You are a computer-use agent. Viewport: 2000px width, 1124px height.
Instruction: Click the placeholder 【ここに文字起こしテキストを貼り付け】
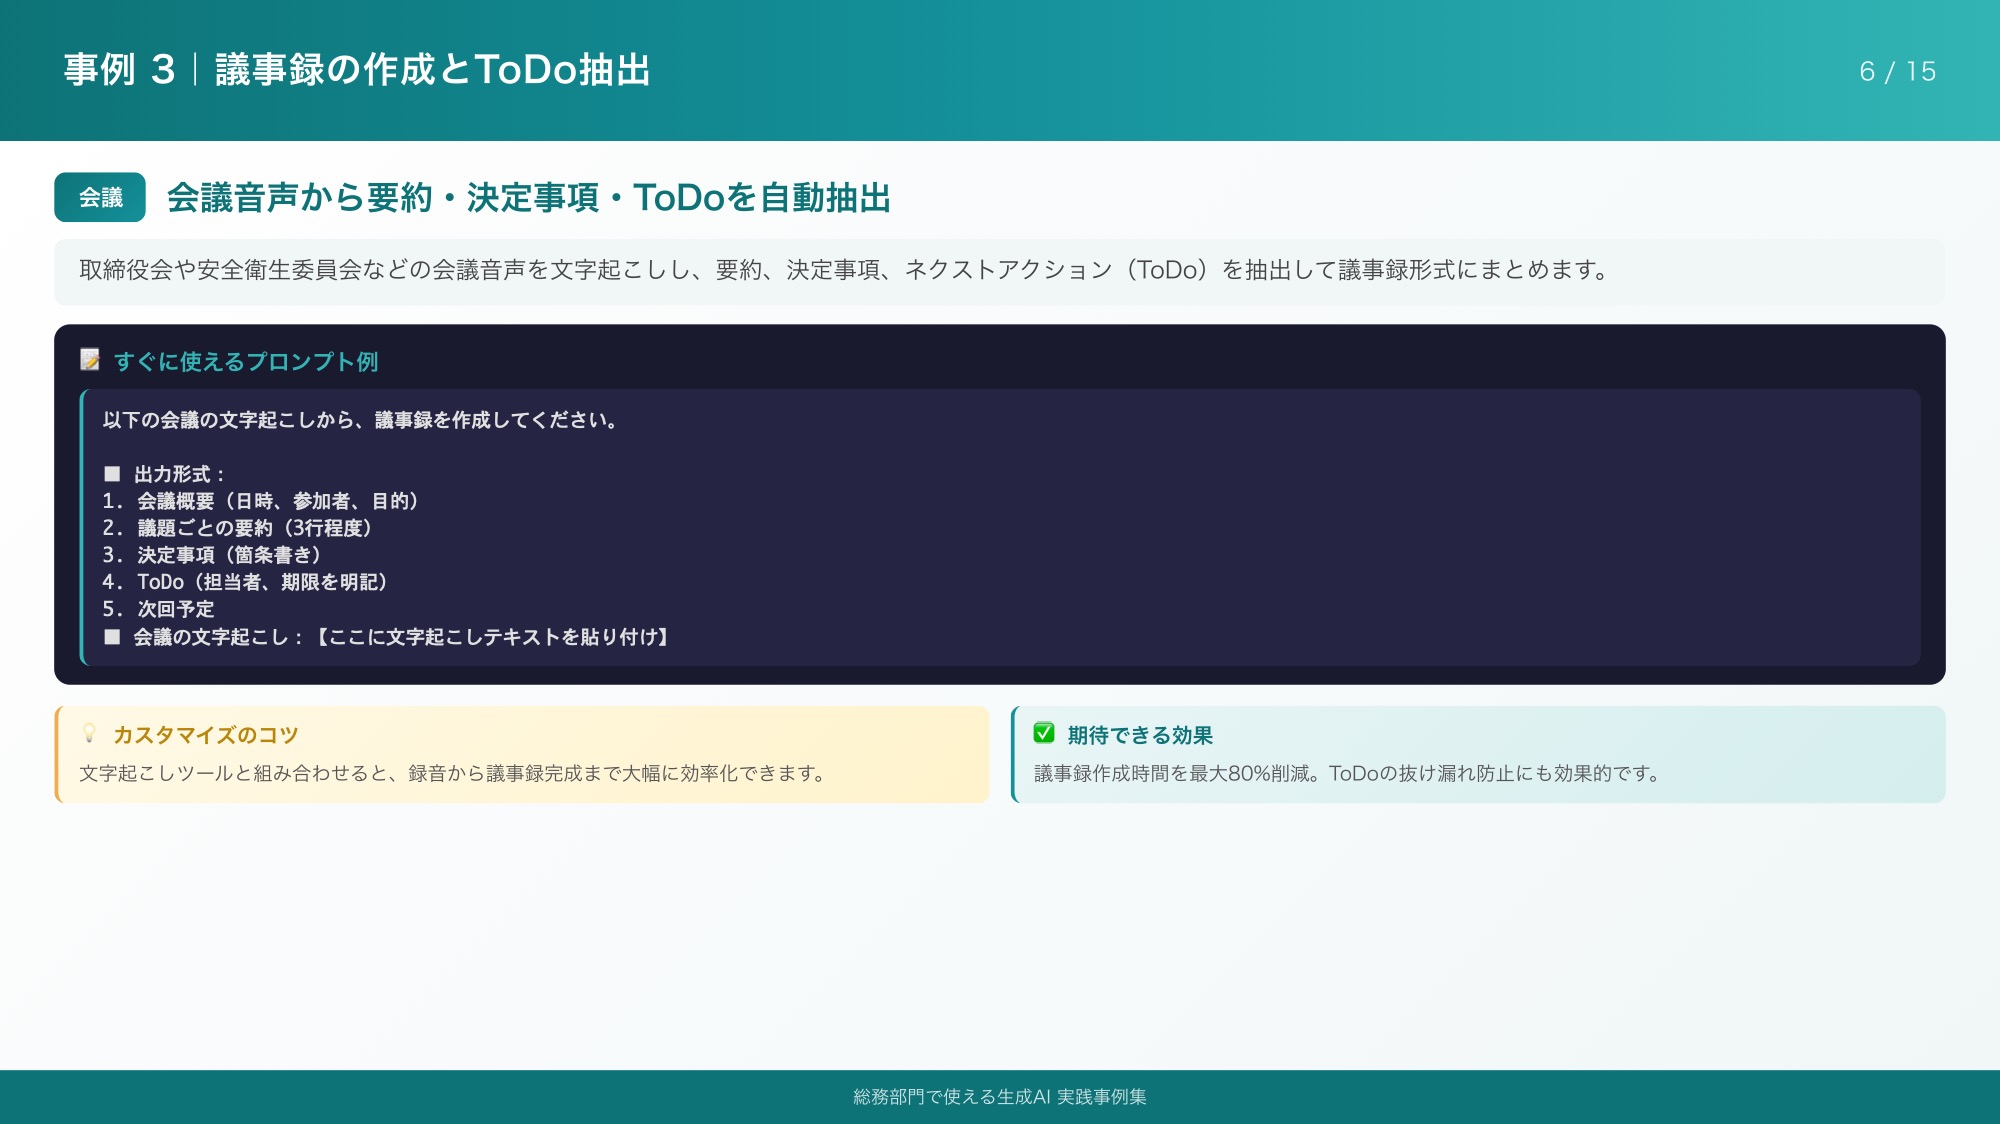click(x=493, y=637)
